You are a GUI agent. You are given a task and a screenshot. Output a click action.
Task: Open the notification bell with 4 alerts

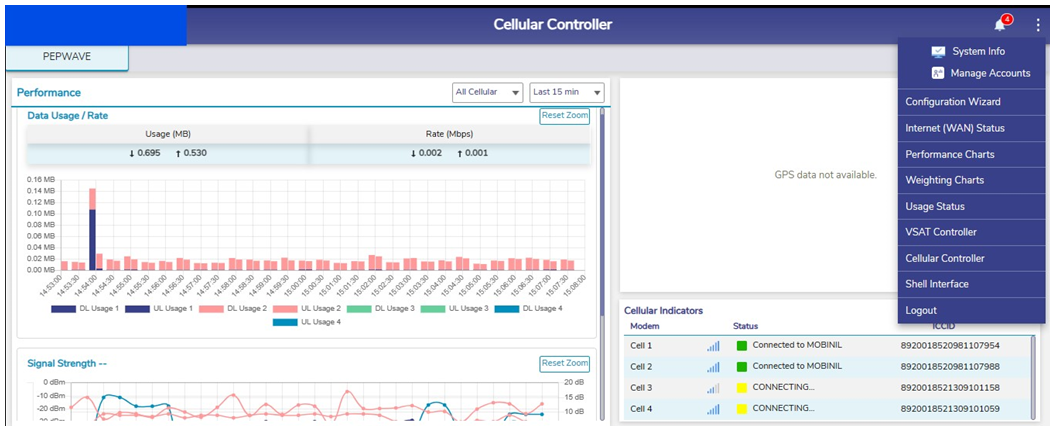tap(1000, 25)
